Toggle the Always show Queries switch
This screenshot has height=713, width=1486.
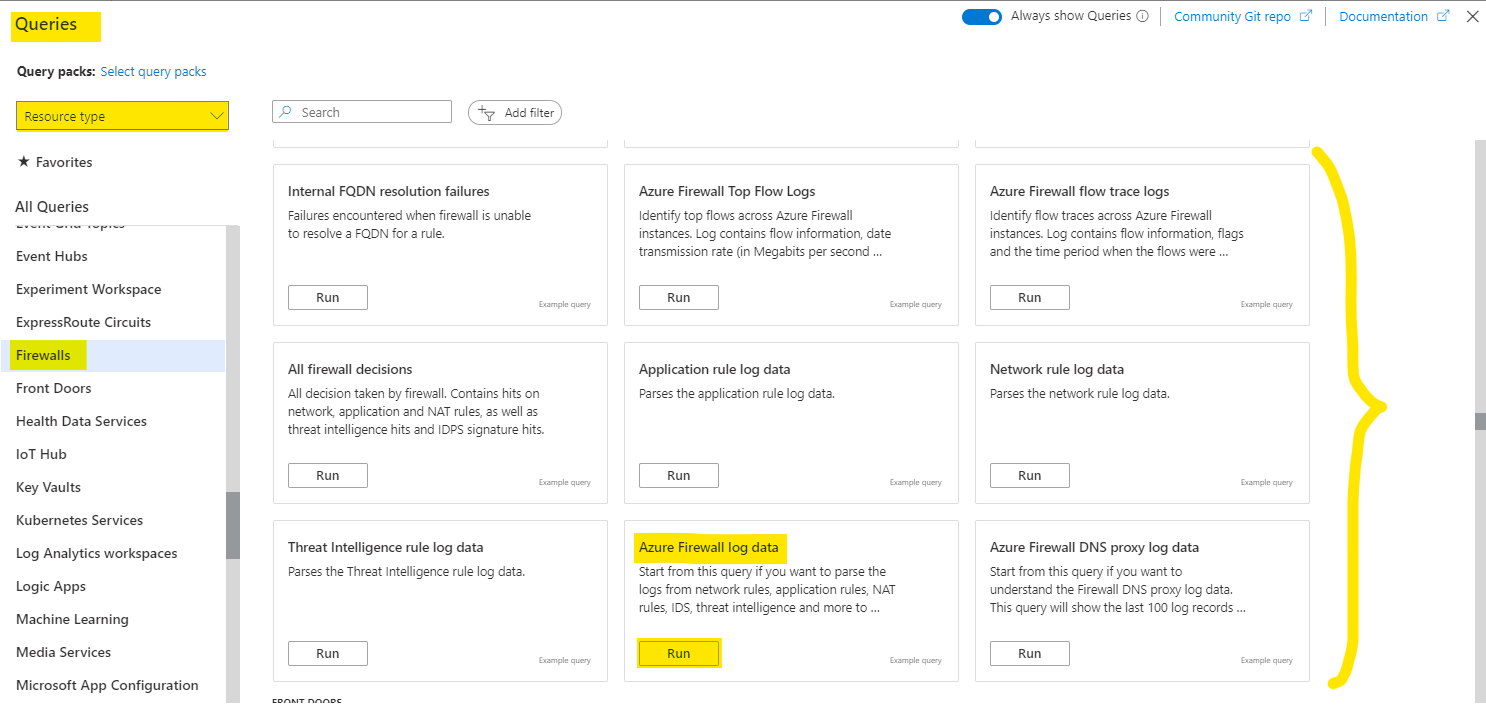click(981, 17)
